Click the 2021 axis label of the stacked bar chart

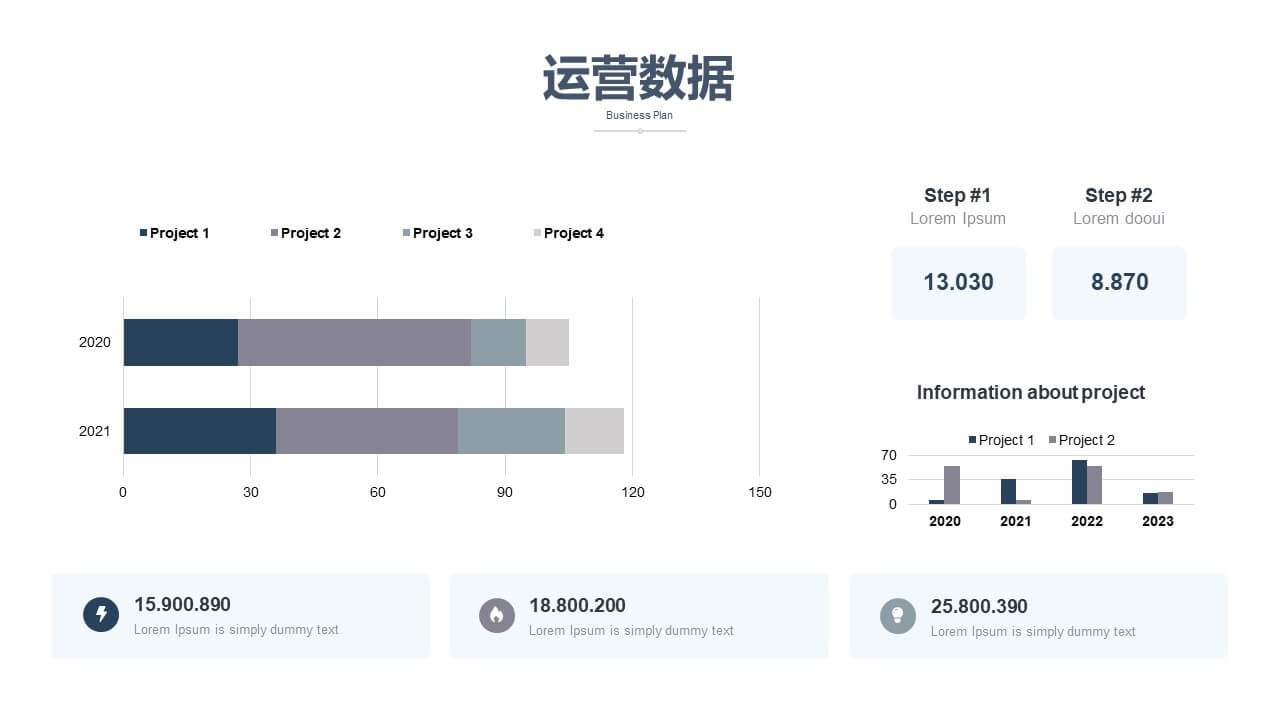coord(95,431)
